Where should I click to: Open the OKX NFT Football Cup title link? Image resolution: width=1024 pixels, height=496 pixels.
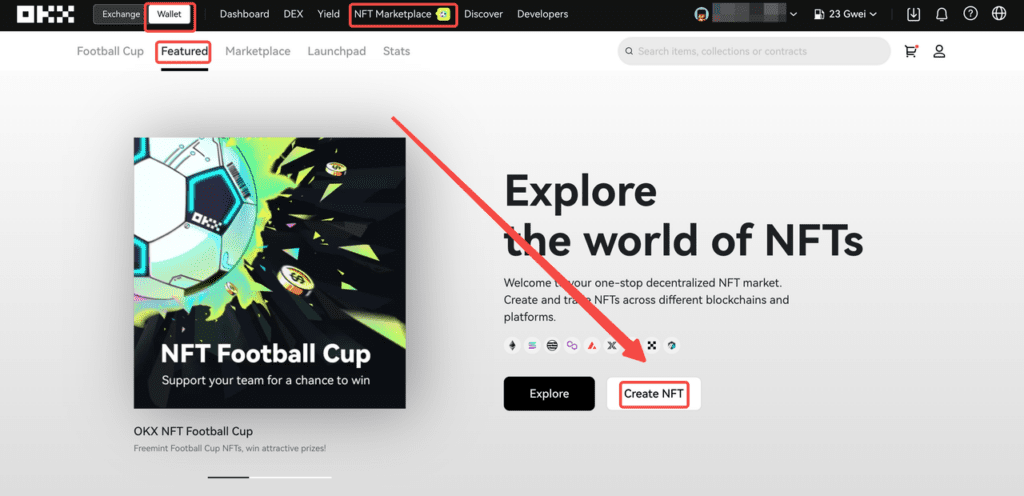tap(193, 431)
